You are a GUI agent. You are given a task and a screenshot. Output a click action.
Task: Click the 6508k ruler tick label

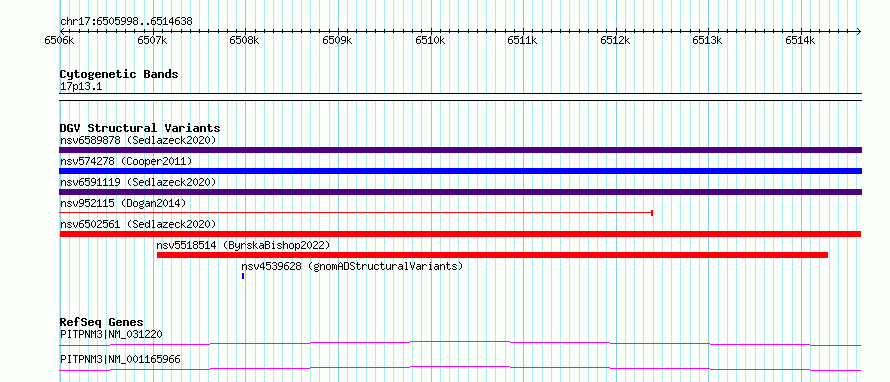(245, 41)
